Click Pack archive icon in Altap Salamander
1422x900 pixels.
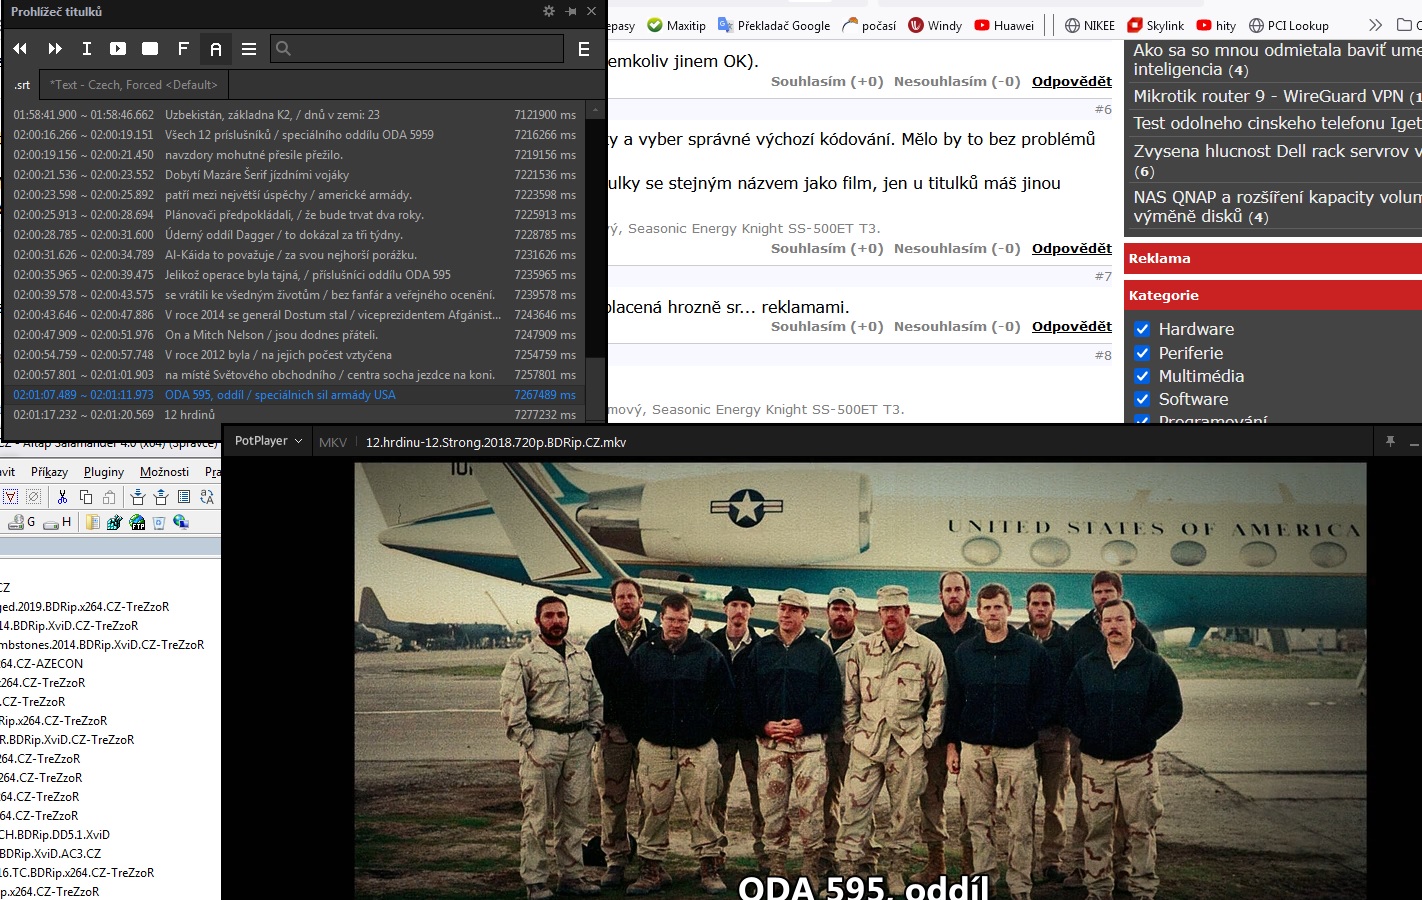(x=138, y=497)
